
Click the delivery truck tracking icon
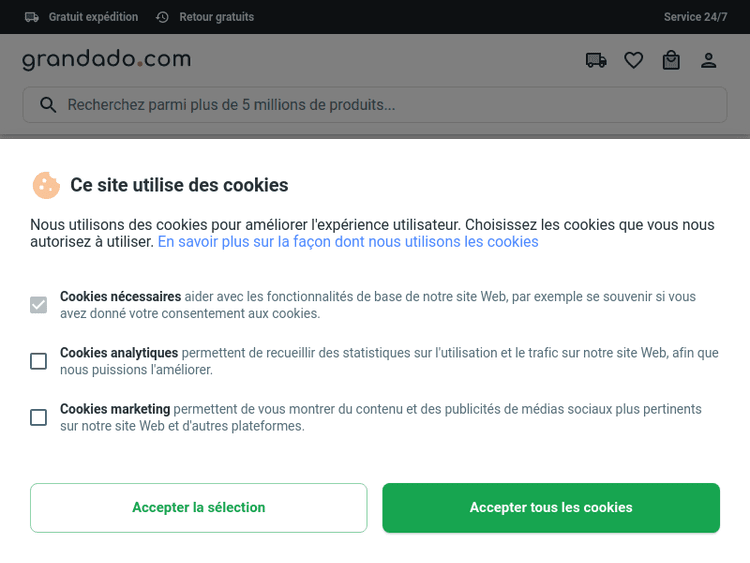pos(596,61)
